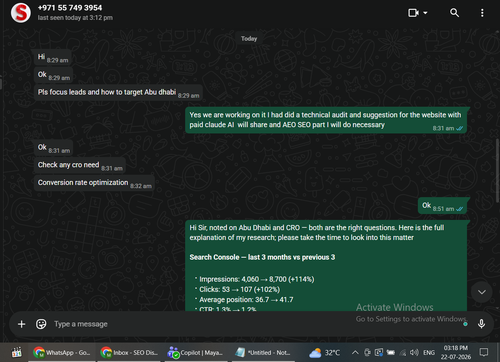This screenshot has height=362, width=500.
Task: Open the Windows notification center
Action: click(x=484, y=352)
